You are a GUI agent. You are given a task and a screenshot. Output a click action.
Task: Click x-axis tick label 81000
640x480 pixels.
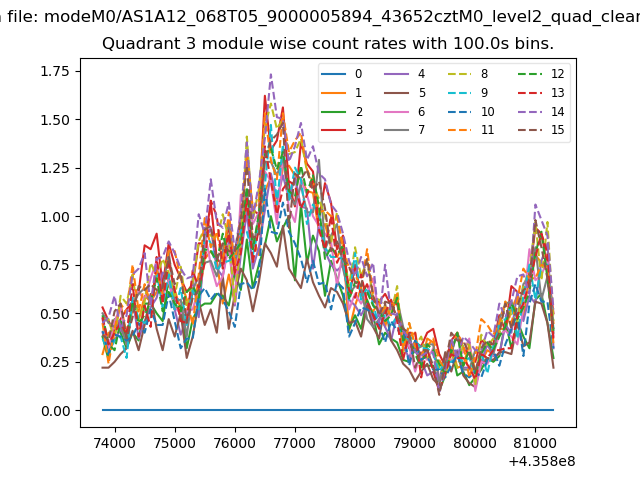[x=535, y=443]
